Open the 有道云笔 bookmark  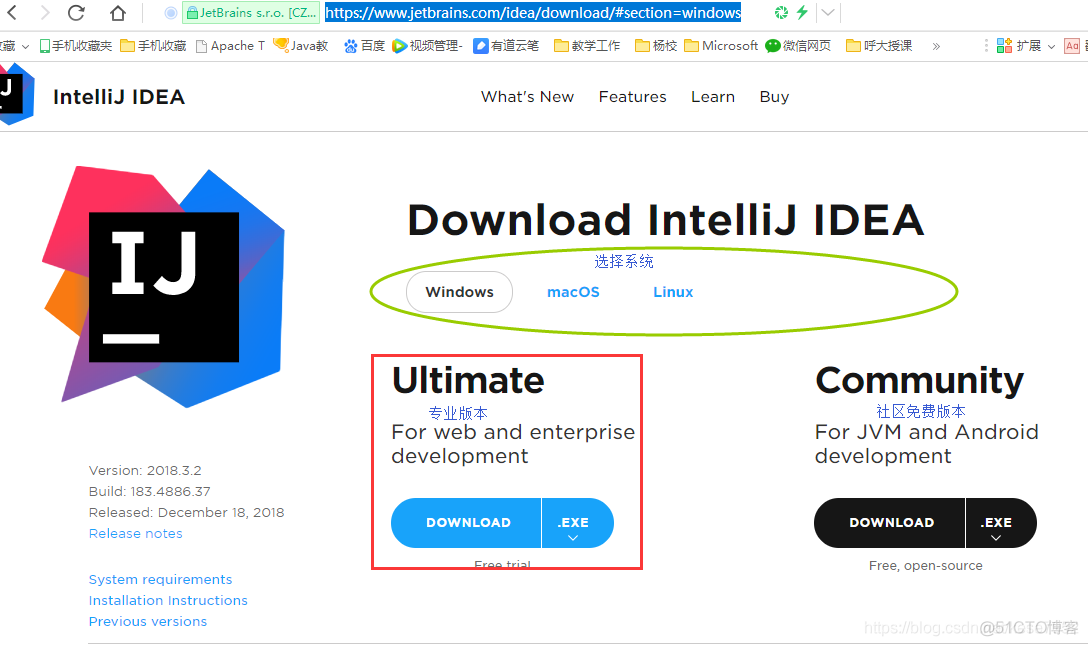click(506, 46)
